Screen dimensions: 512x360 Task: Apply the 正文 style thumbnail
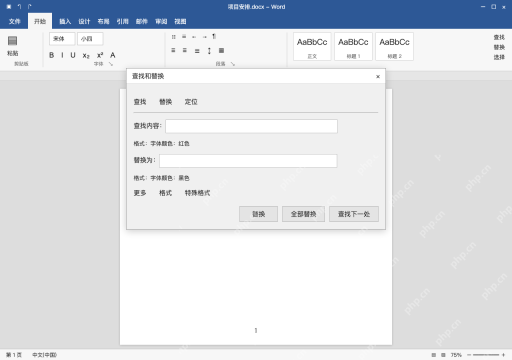coord(312,47)
